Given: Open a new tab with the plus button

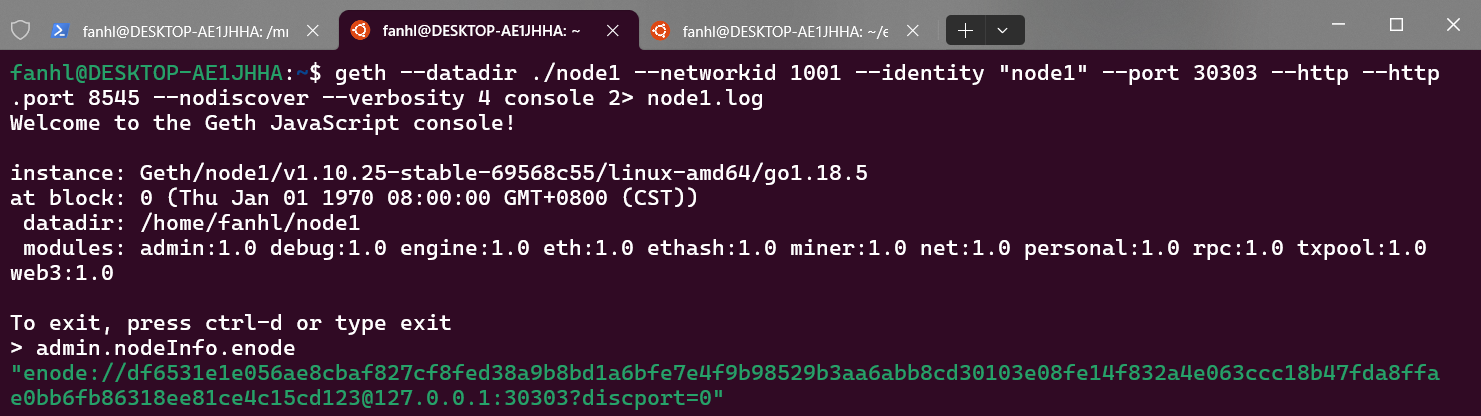Looking at the screenshot, I should pos(965,31).
